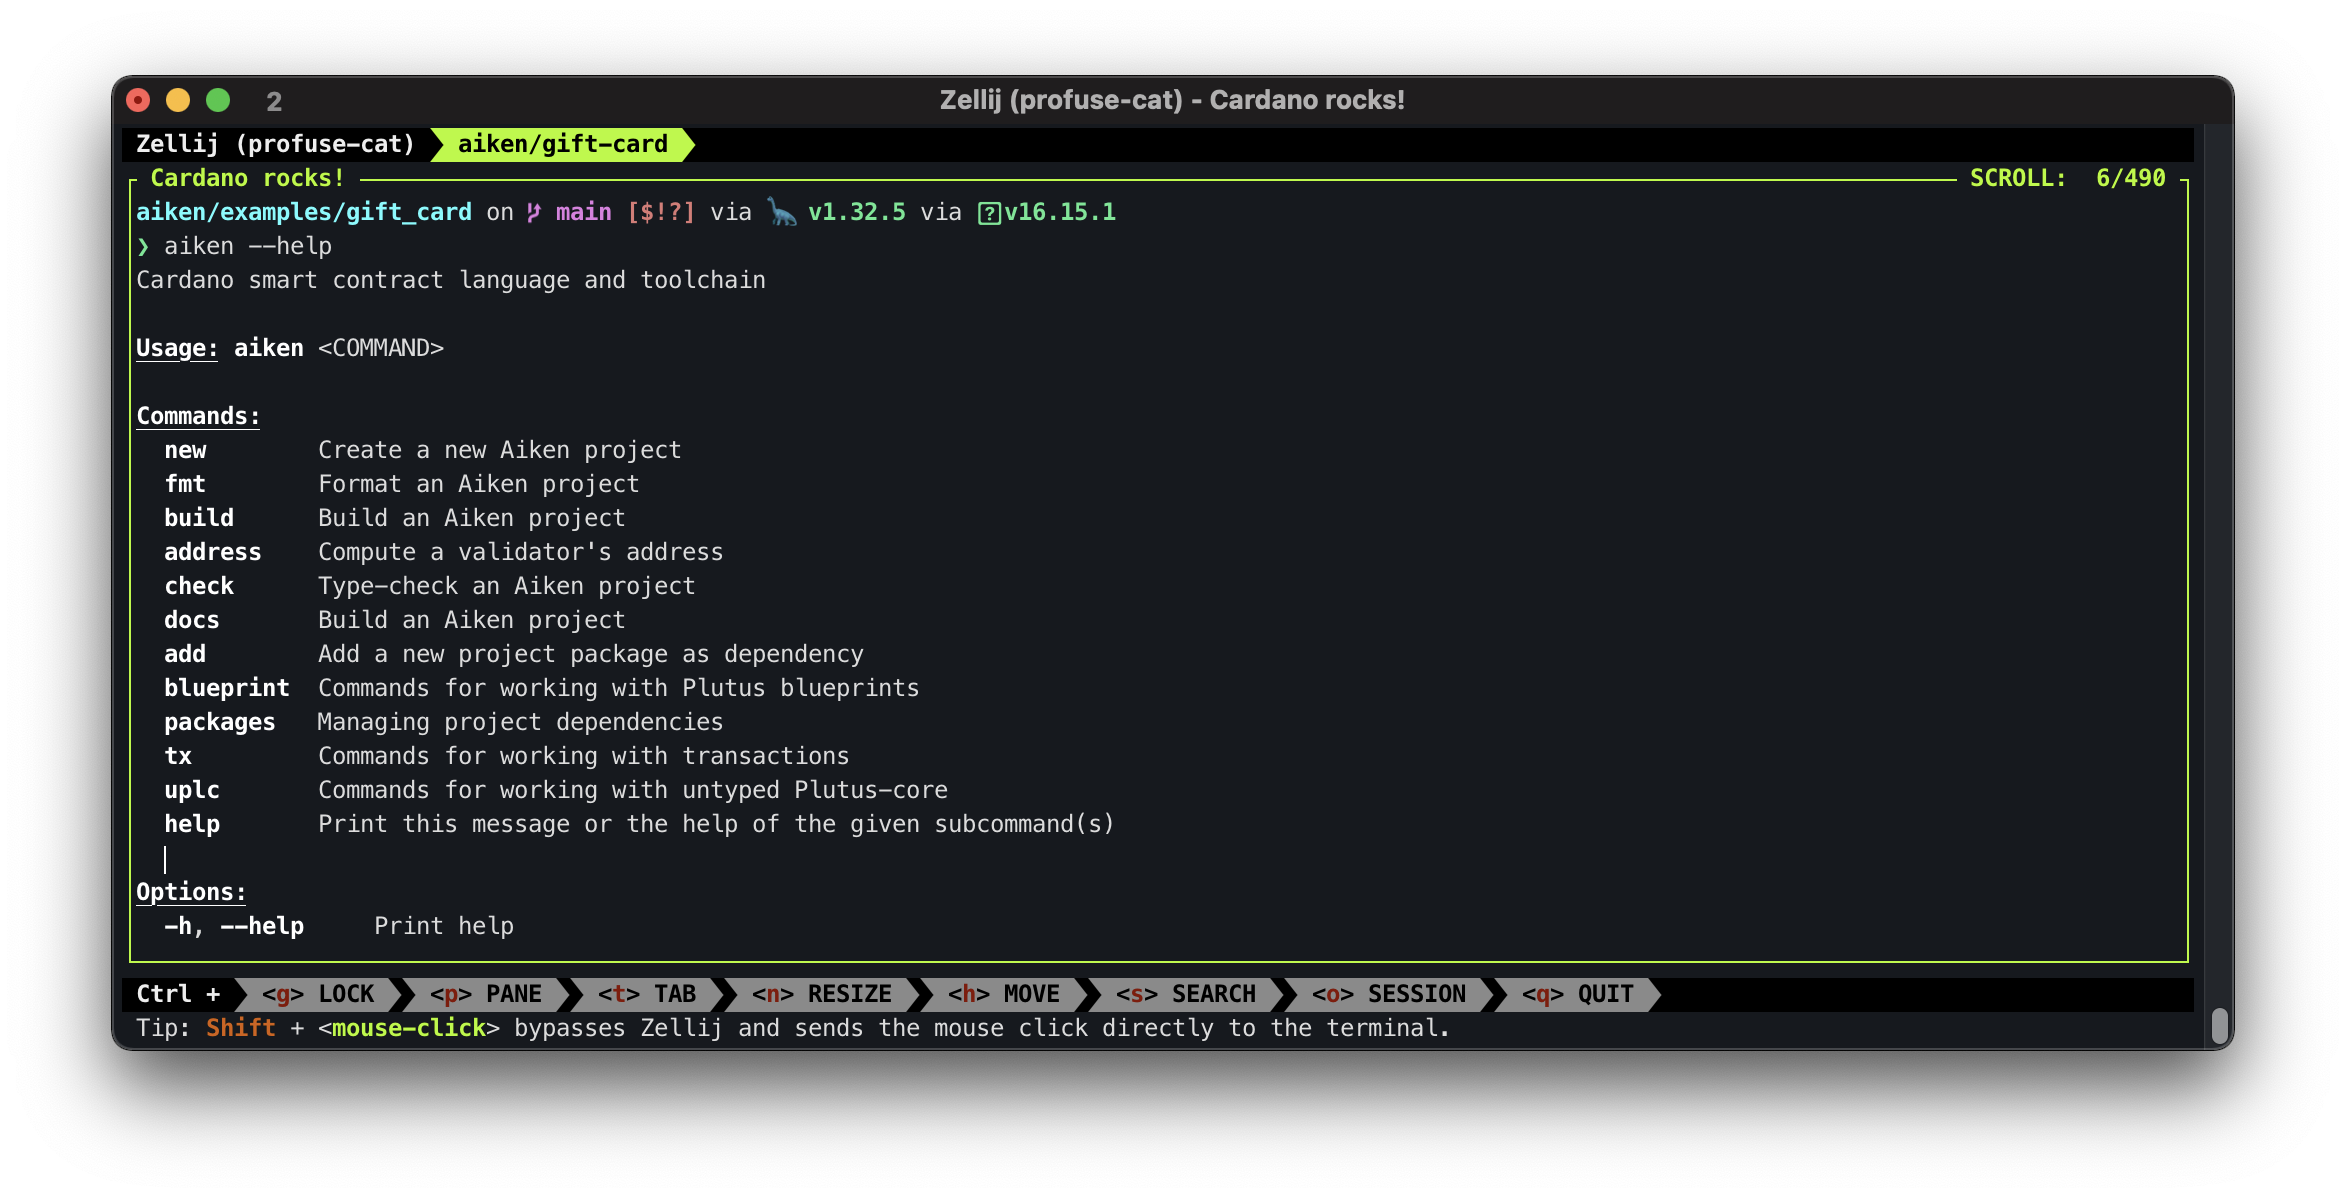Click the boxed question mark node icon
The width and height of the screenshot is (2346, 1198).
point(989,213)
